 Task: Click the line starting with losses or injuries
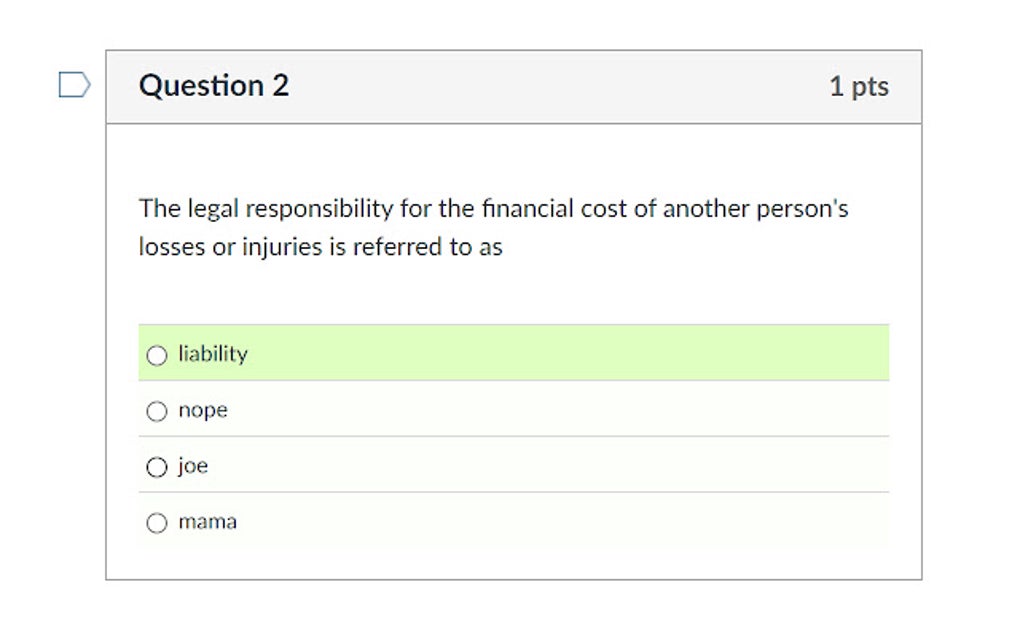click(320, 247)
